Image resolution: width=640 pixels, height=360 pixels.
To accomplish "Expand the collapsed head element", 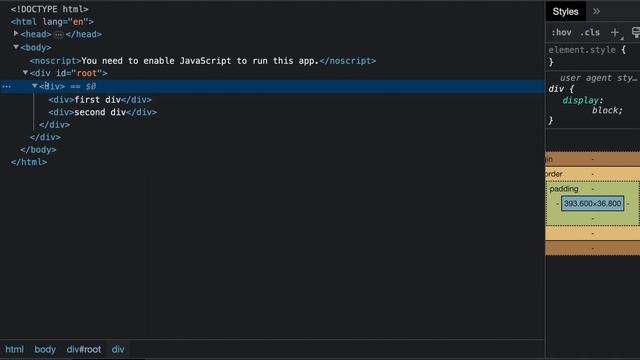I will coord(16,33).
